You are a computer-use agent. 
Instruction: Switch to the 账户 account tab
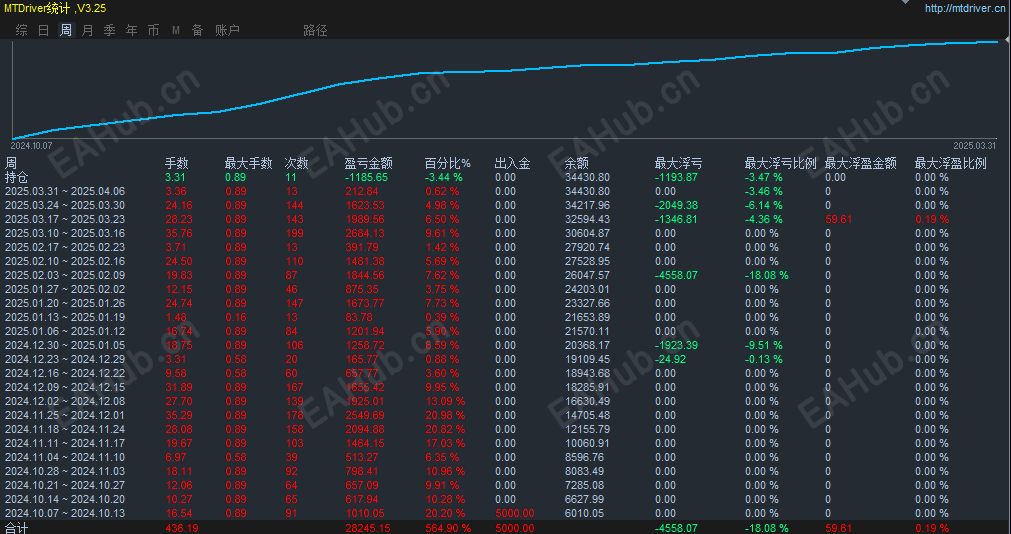[228, 30]
